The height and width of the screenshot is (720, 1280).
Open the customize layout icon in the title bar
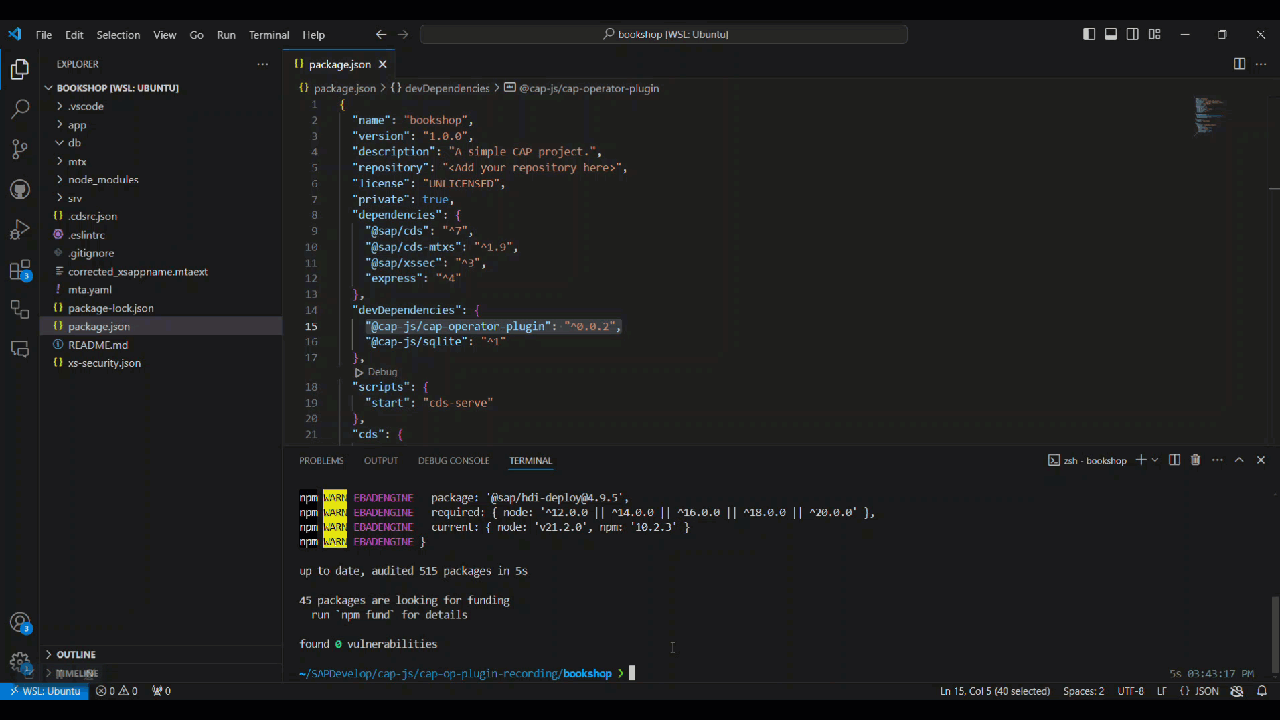click(1155, 34)
